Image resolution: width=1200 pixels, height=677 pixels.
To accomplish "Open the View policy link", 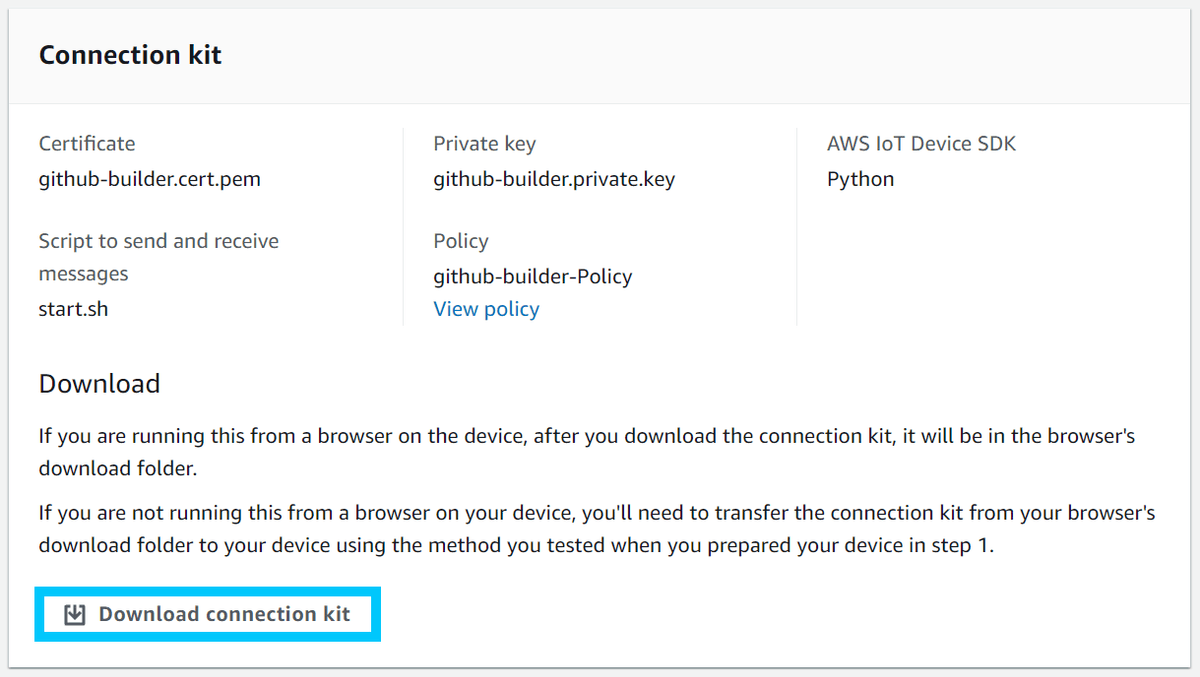I will tap(486, 309).
